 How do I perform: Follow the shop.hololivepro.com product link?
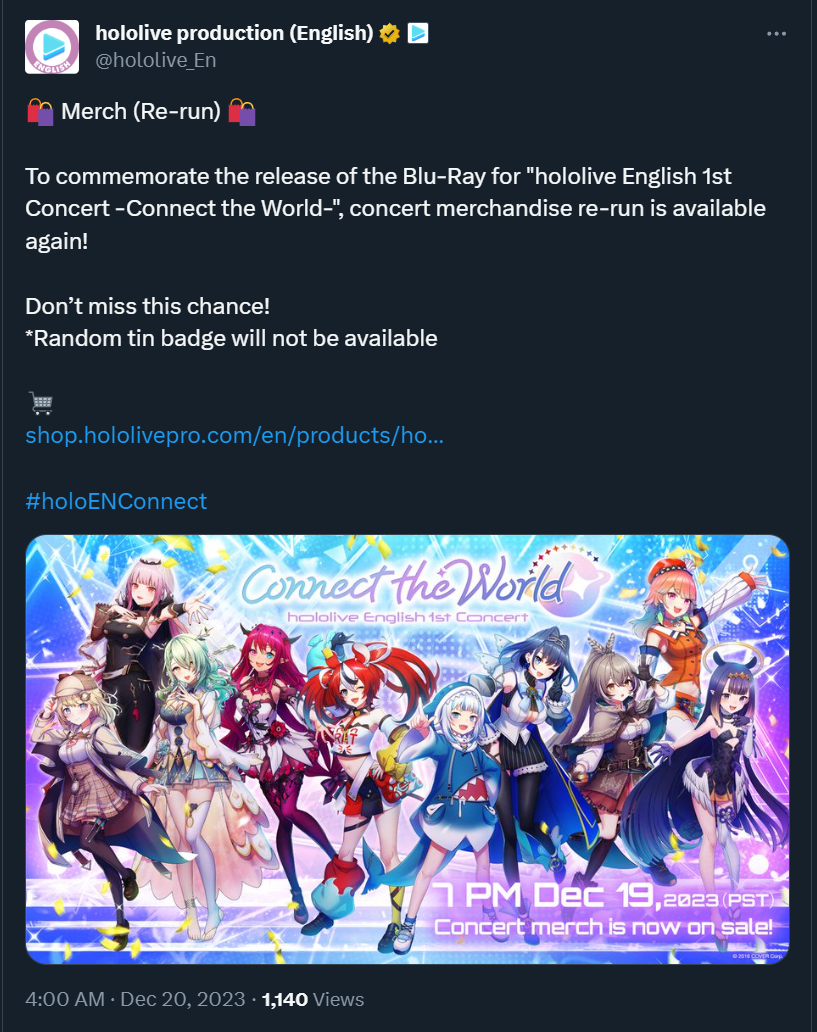click(234, 436)
